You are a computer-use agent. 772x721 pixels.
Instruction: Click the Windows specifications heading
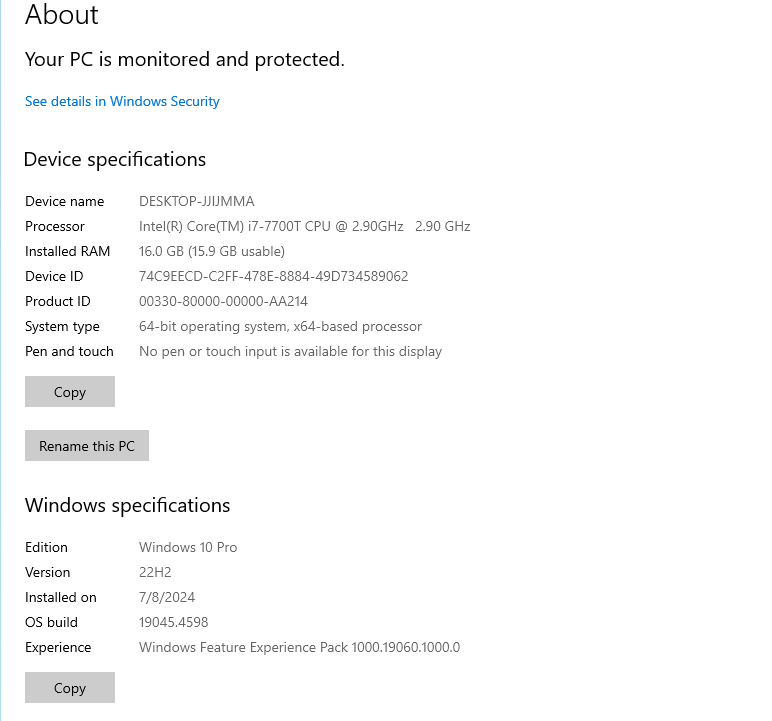pos(128,506)
